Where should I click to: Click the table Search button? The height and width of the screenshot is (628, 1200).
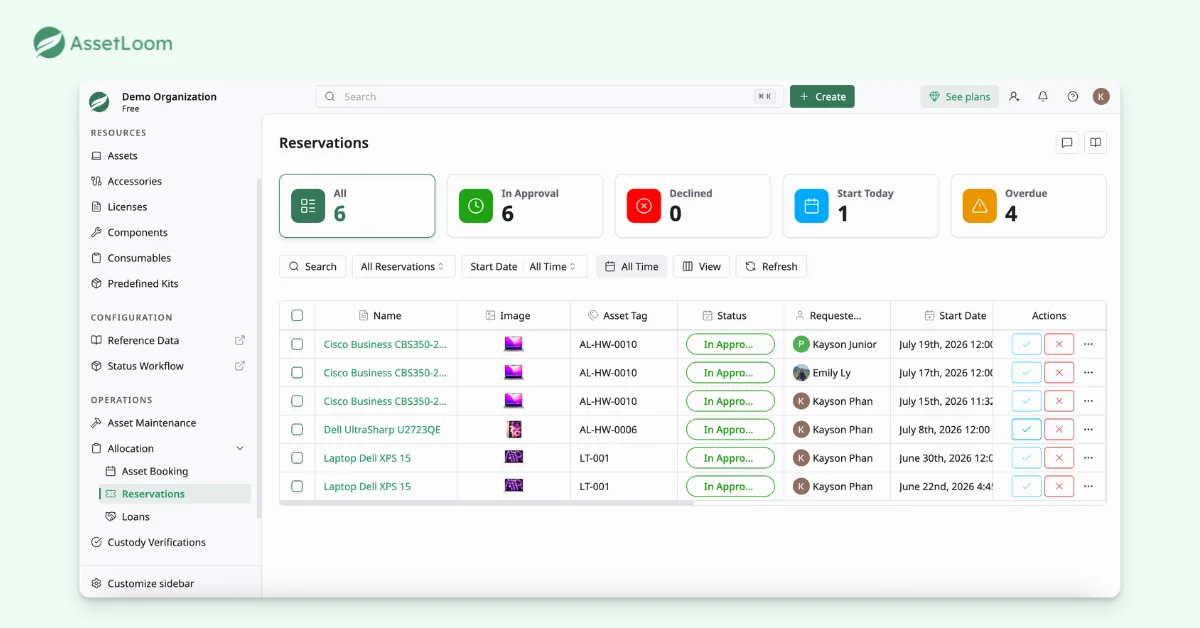click(x=313, y=267)
